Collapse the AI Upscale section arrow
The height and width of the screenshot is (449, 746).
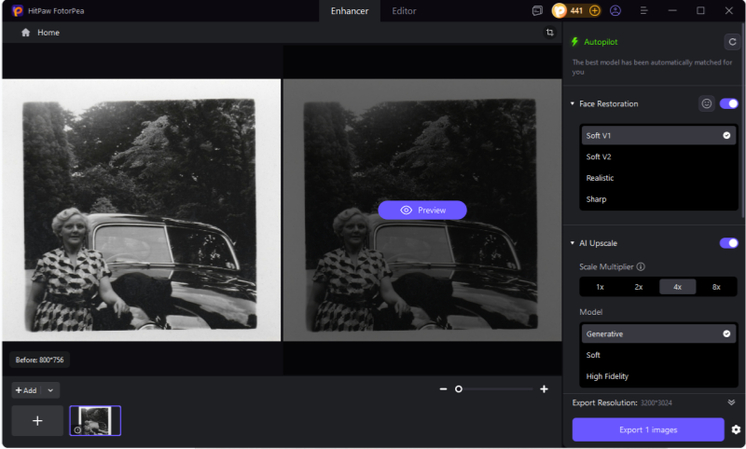pos(572,243)
